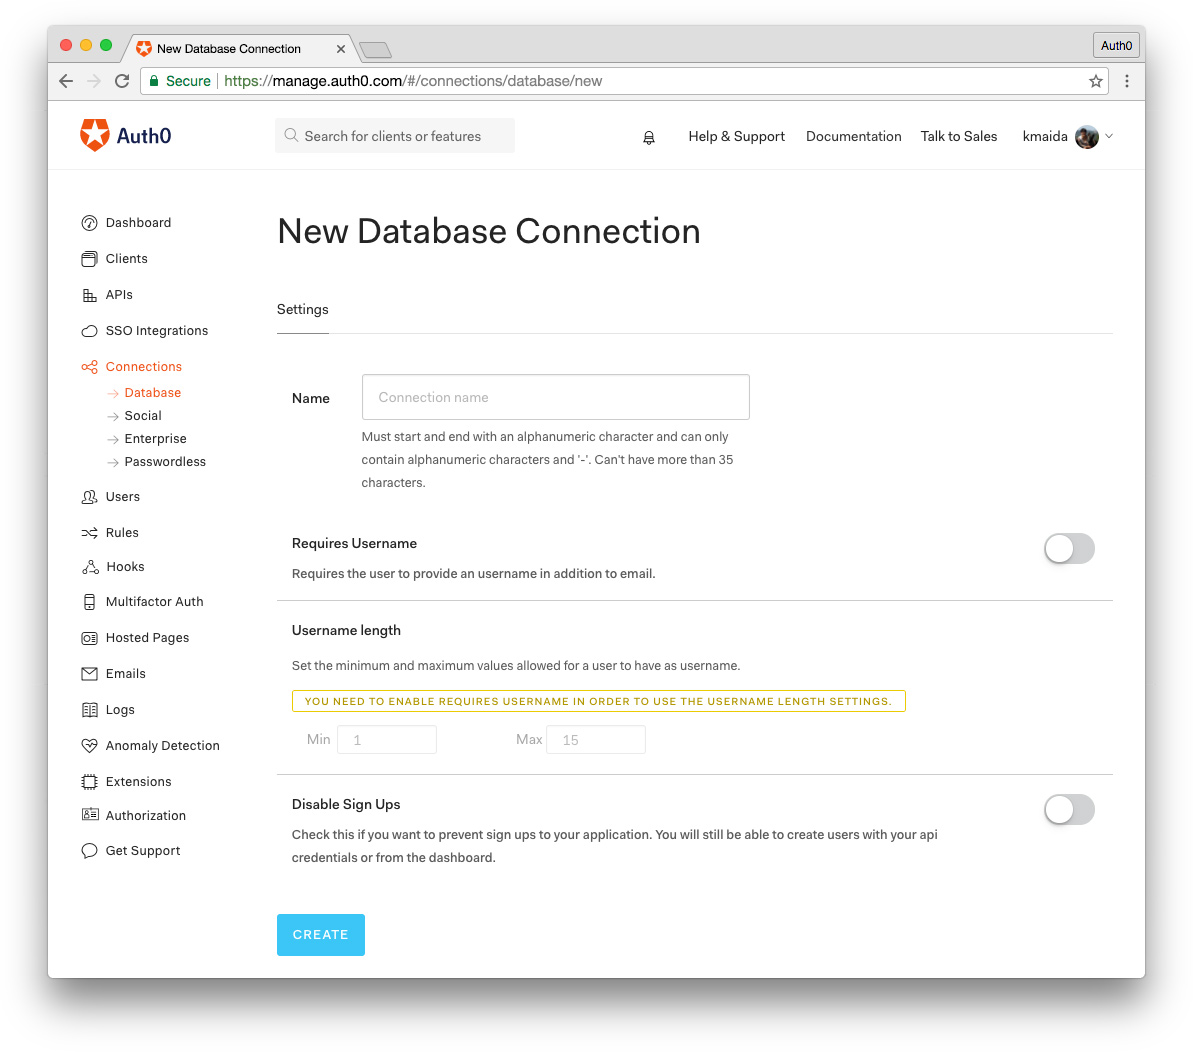1193x1052 pixels.
Task: Click the kmaida user avatar
Action: coord(1086,137)
